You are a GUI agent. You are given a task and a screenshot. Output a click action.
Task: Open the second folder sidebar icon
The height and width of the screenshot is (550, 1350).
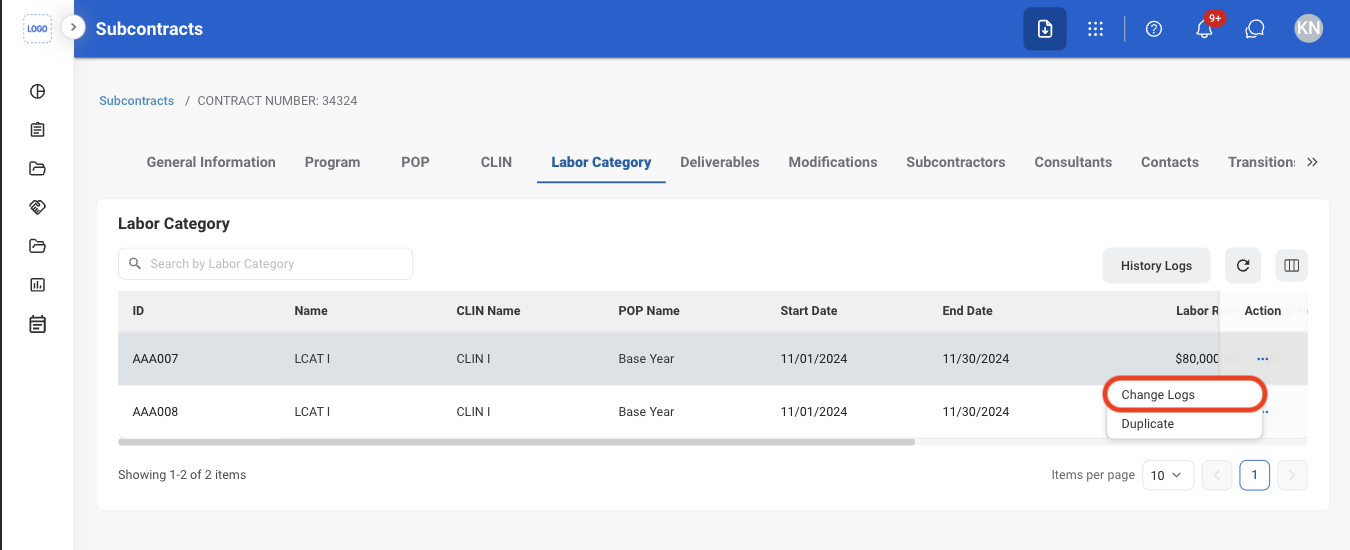37,246
